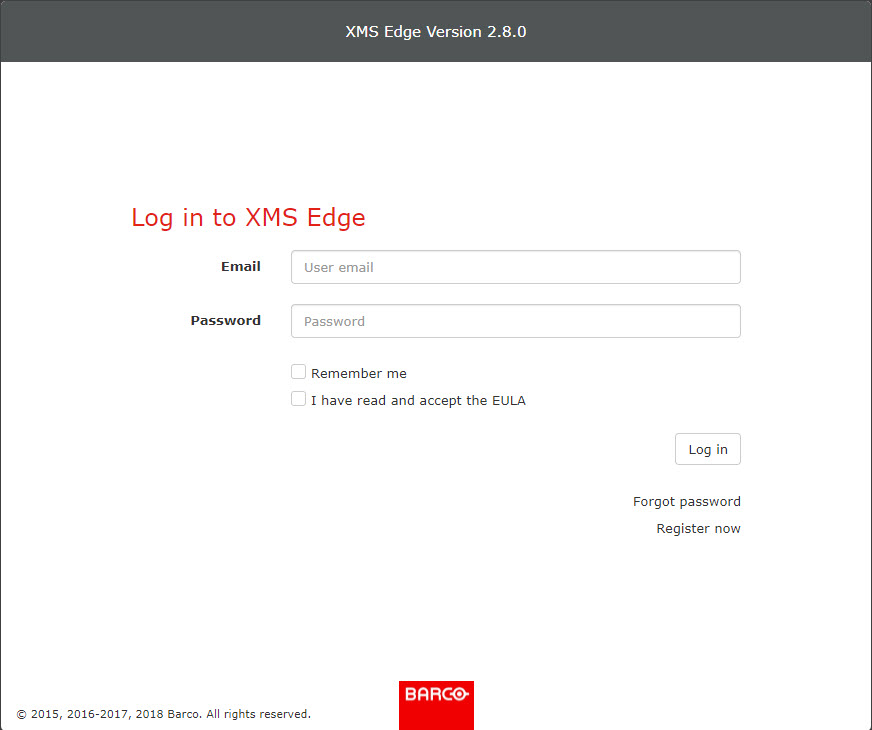Open the Forgot password link
The width and height of the screenshot is (872, 730).
pos(686,501)
